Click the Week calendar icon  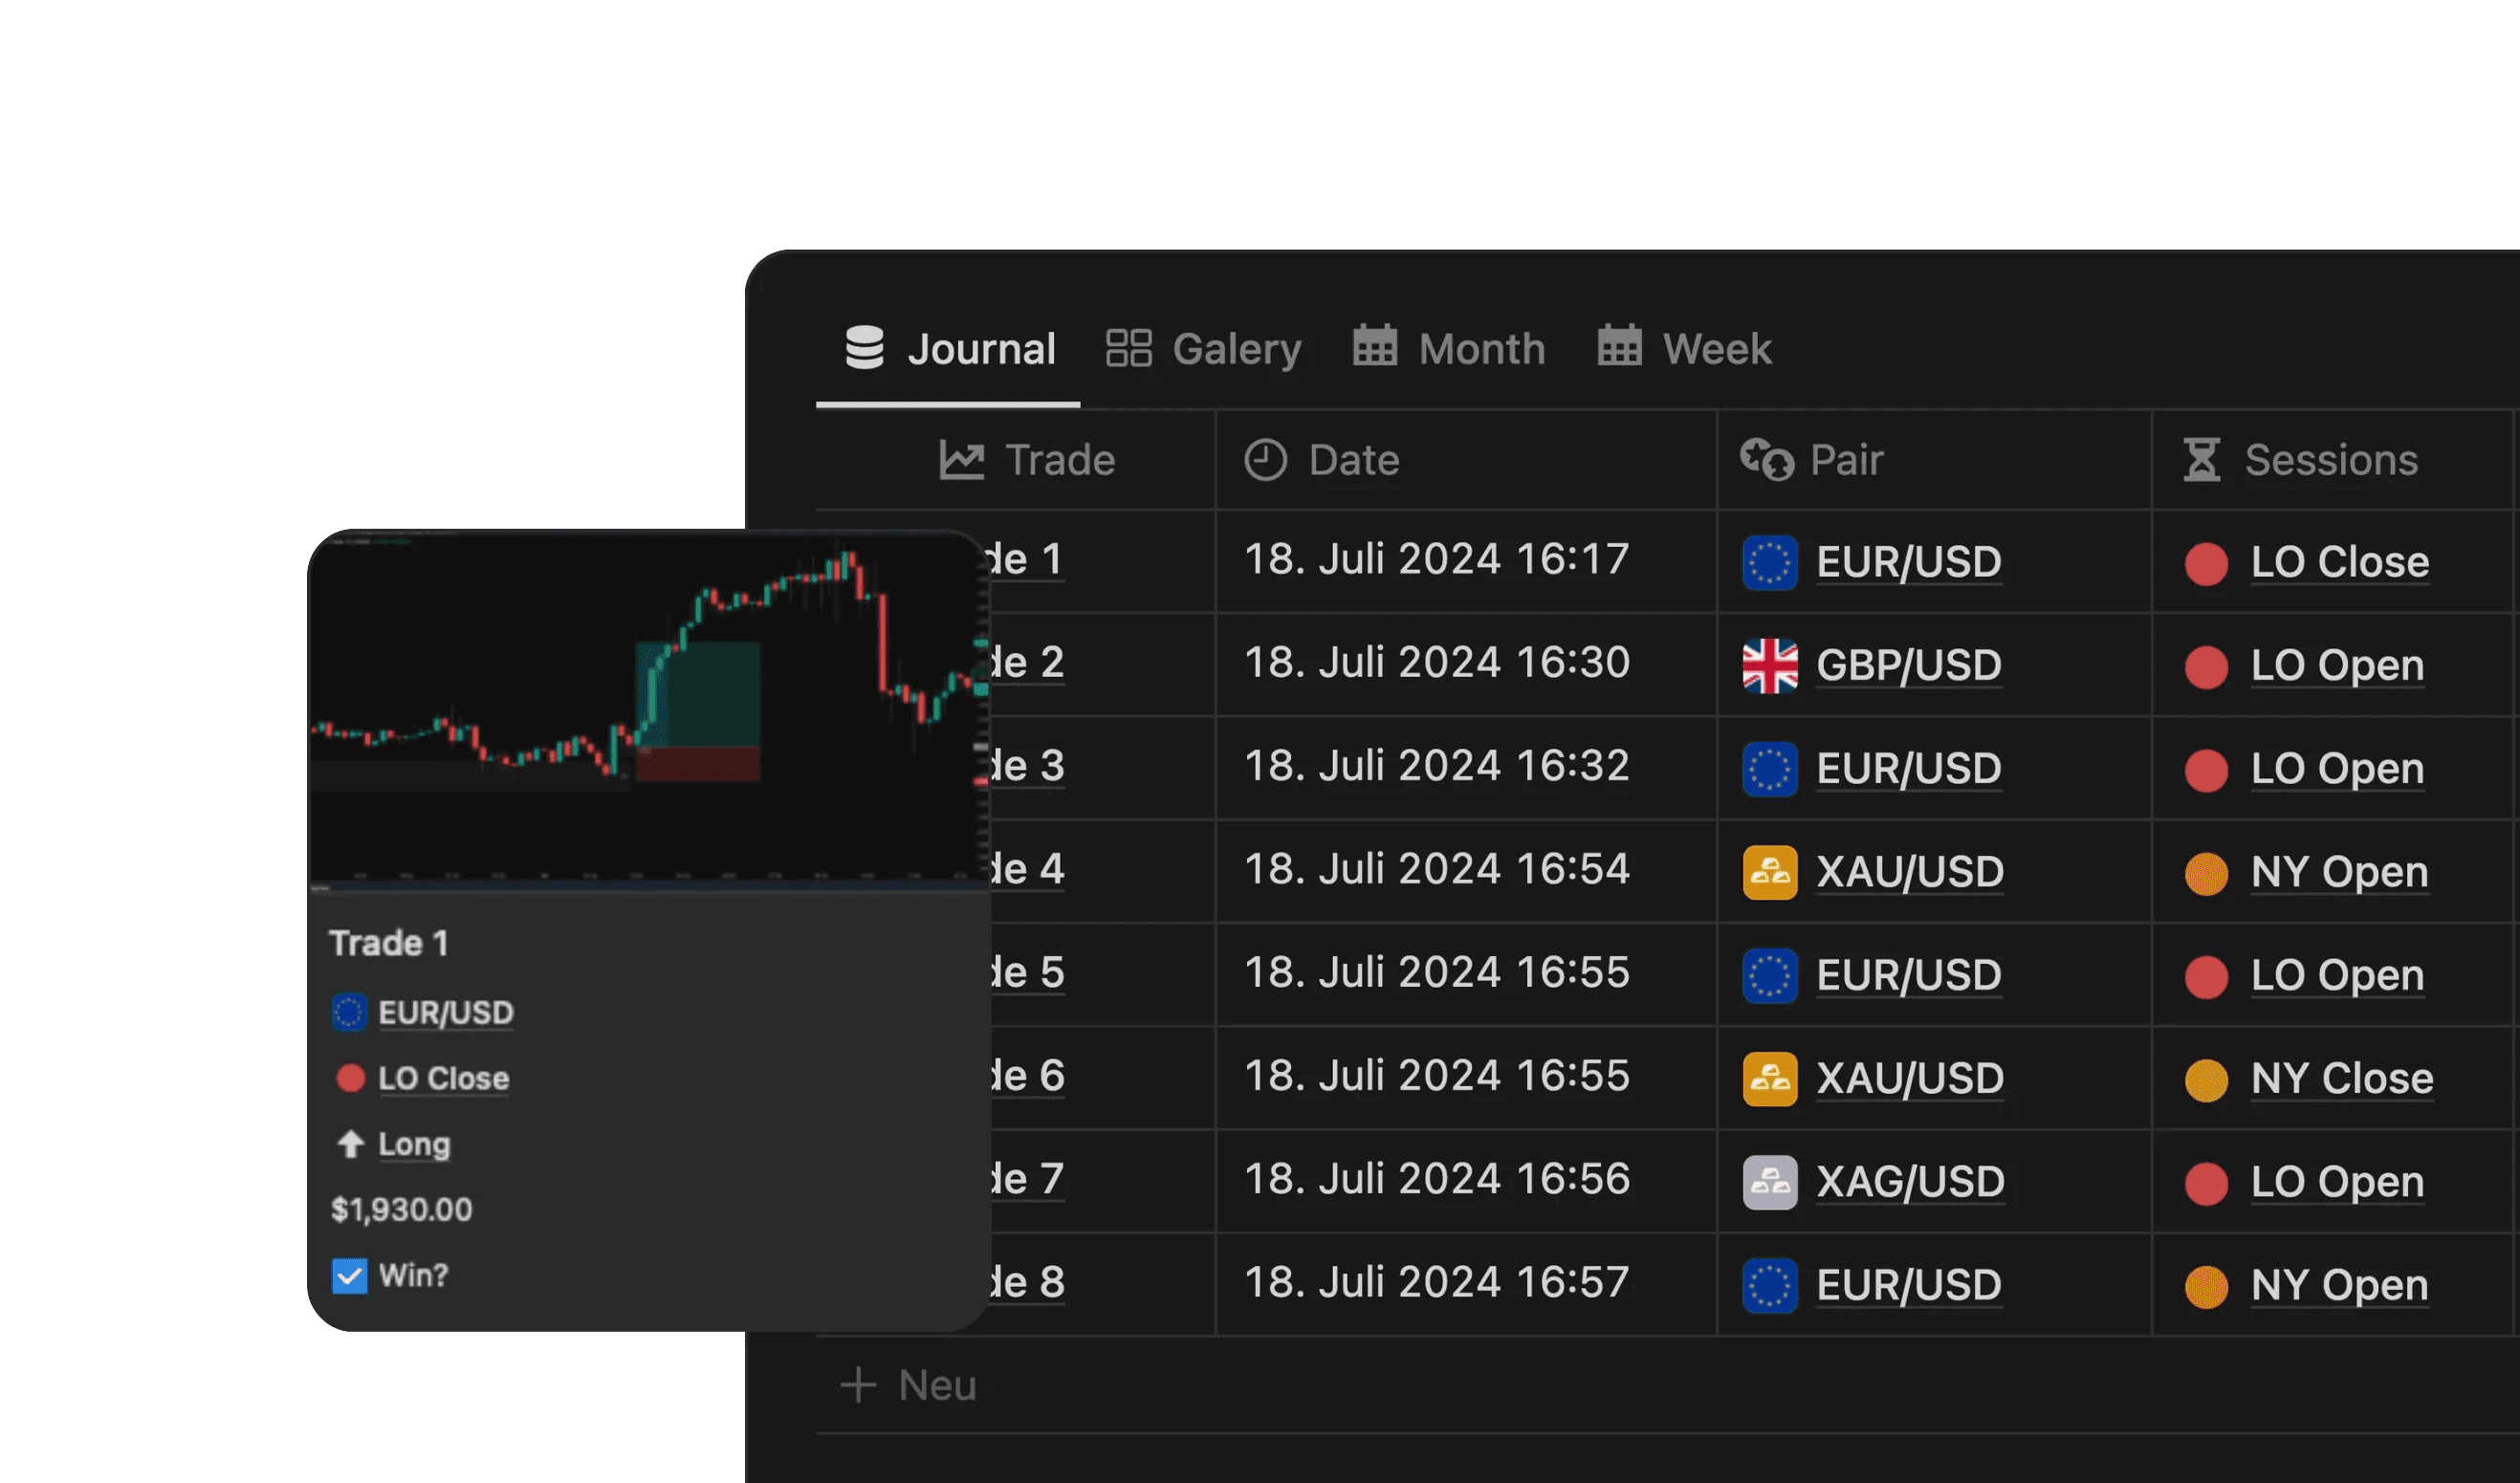click(1619, 346)
